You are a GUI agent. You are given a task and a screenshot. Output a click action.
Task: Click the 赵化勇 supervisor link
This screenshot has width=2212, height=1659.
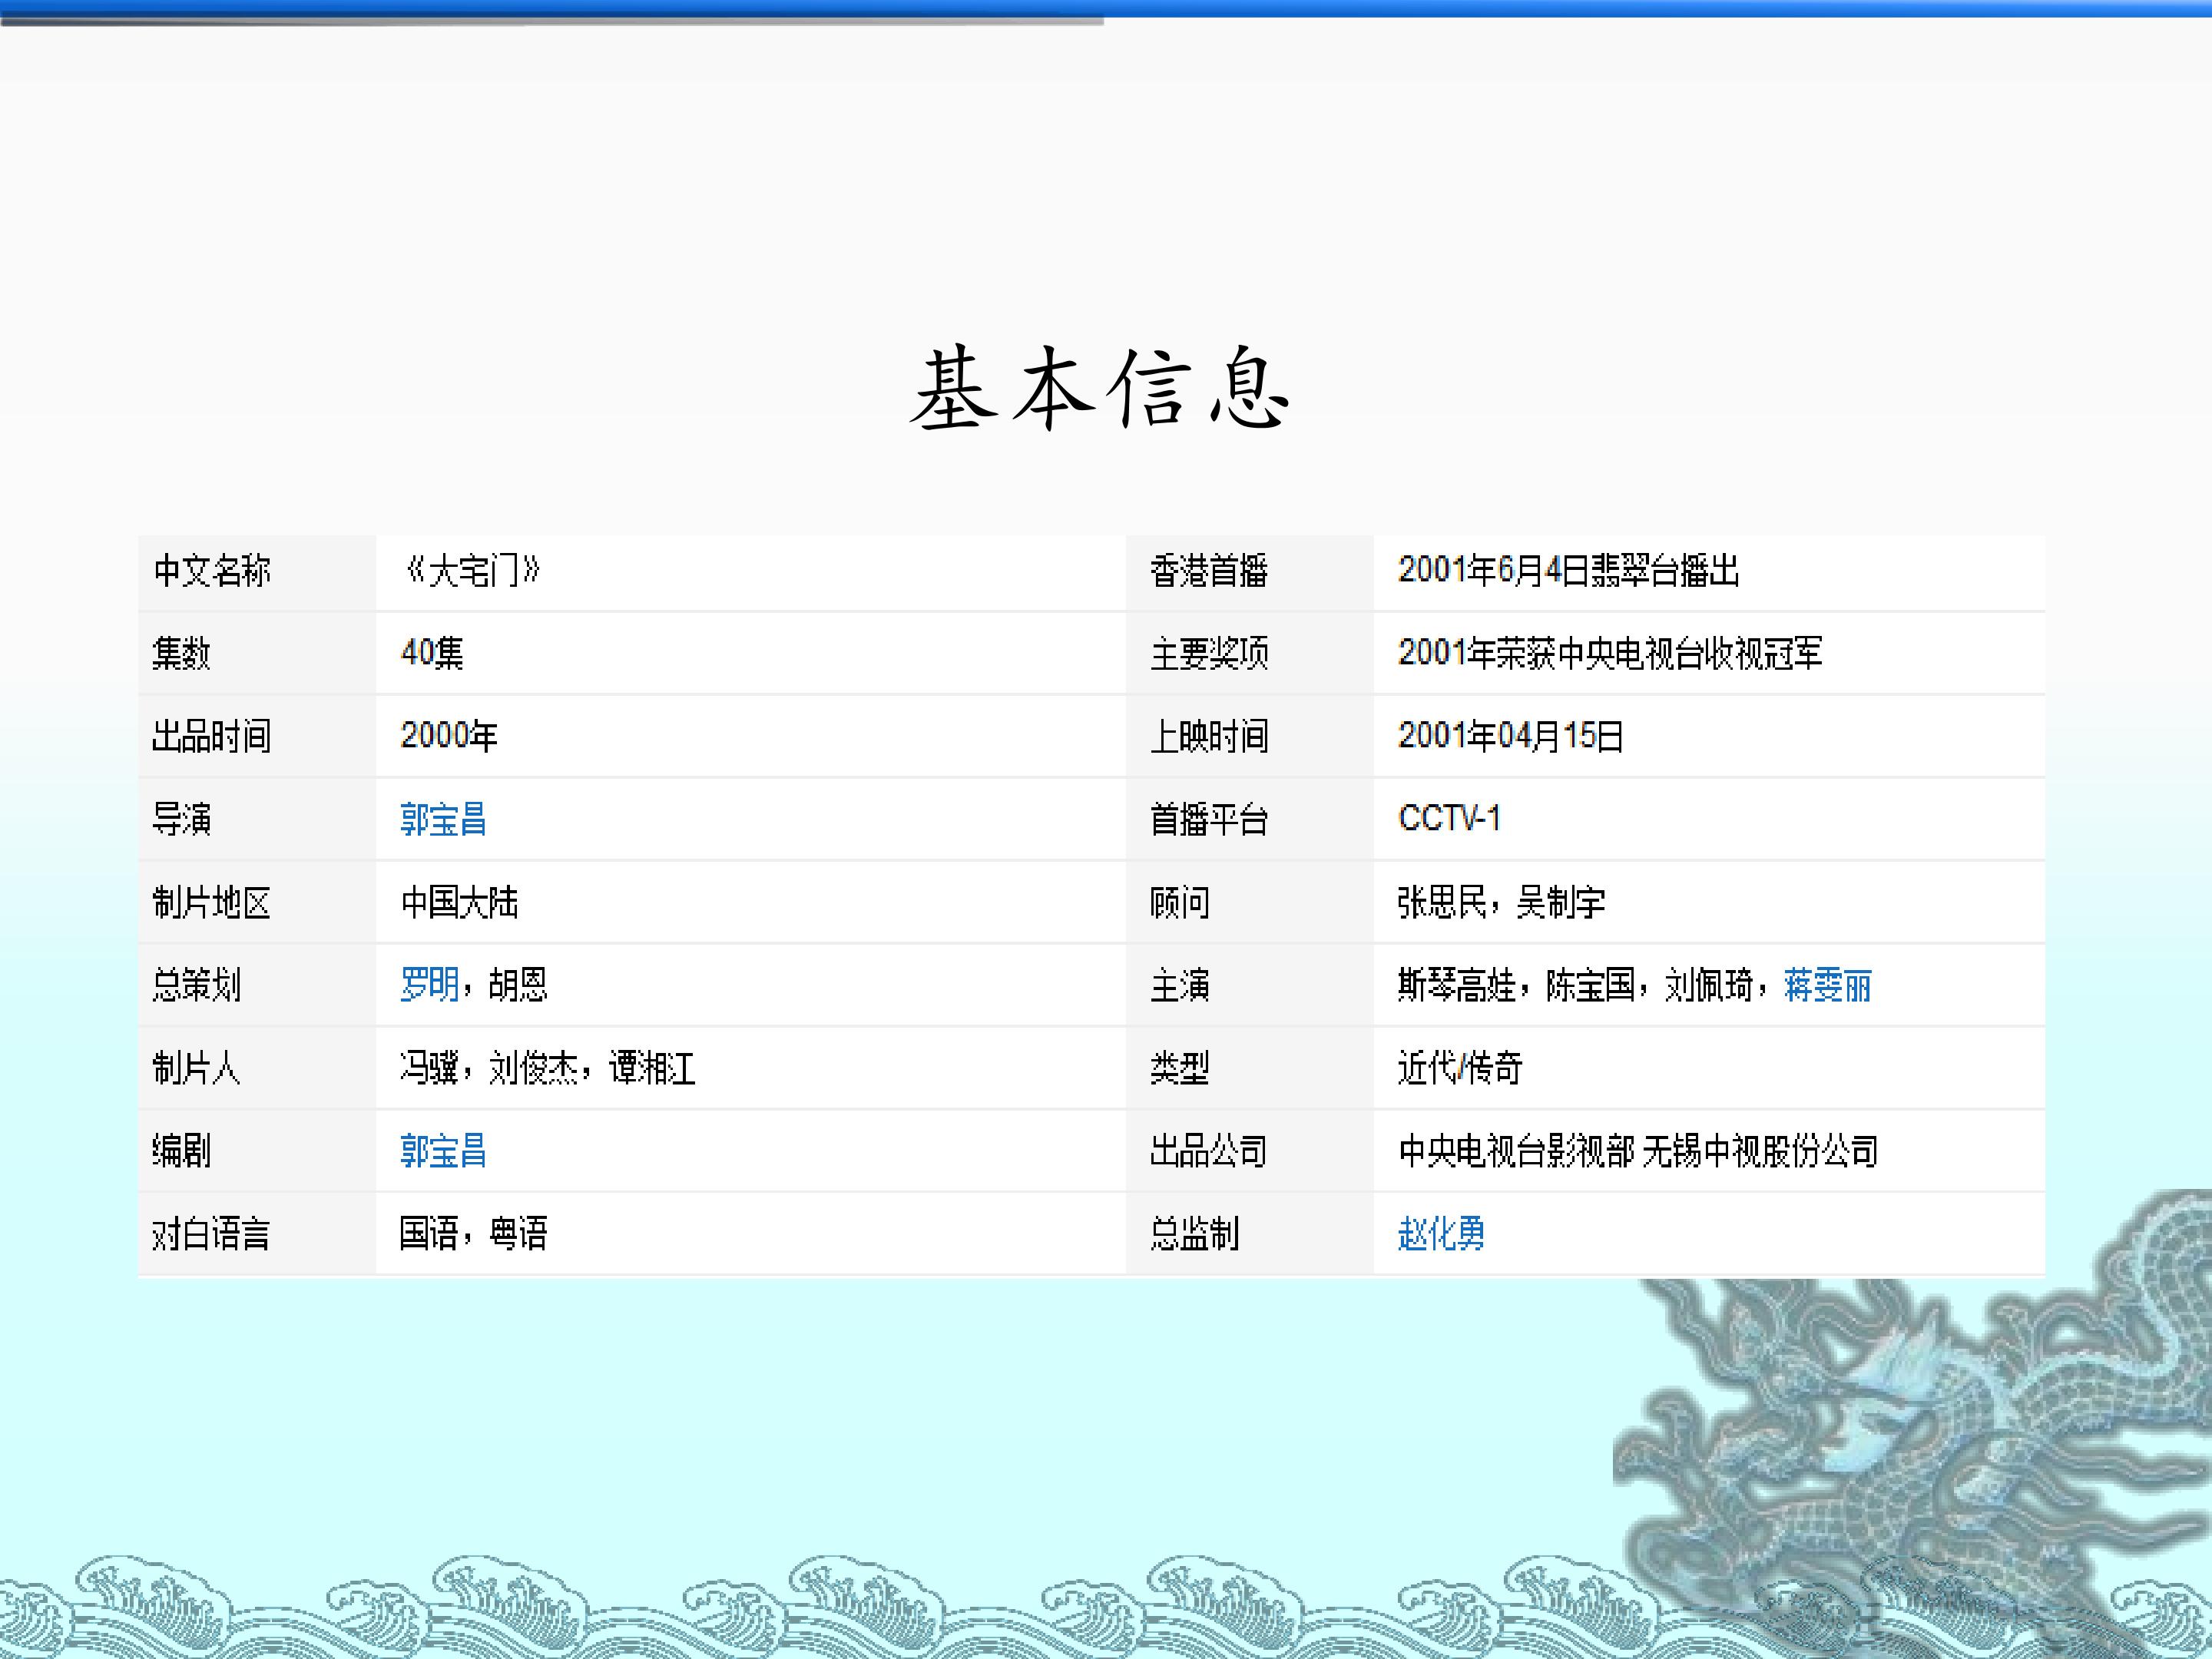pos(1441,1234)
